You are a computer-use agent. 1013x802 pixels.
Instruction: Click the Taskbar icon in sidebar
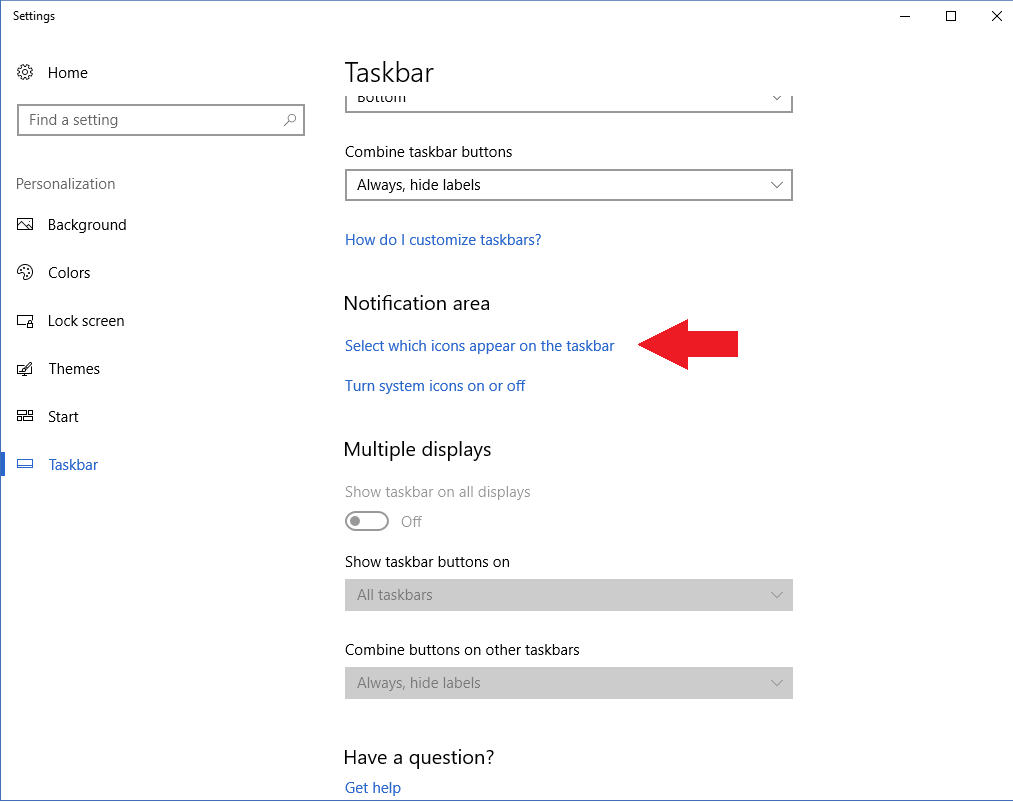tap(26, 465)
